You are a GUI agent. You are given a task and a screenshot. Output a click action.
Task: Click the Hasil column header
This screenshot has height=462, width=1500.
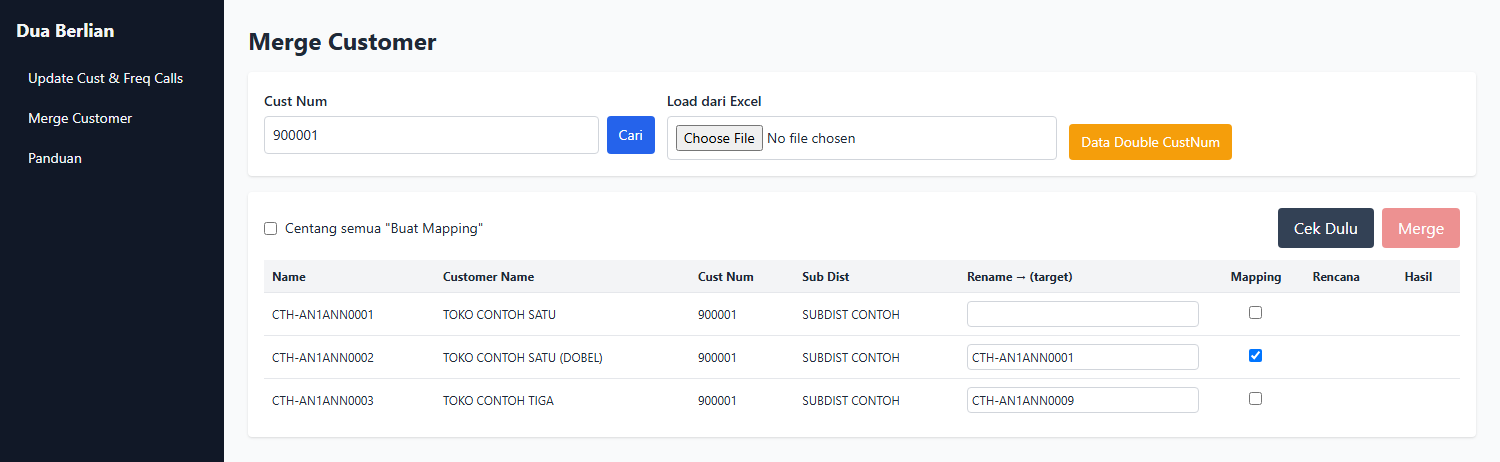[1418, 277]
